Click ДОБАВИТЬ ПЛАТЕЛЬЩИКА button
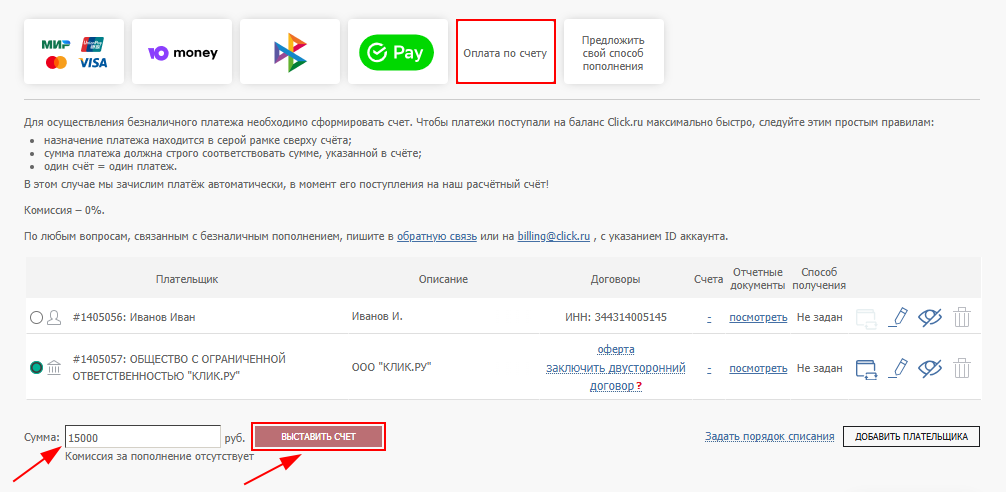The image size is (1006, 492). (x=911, y=436)
